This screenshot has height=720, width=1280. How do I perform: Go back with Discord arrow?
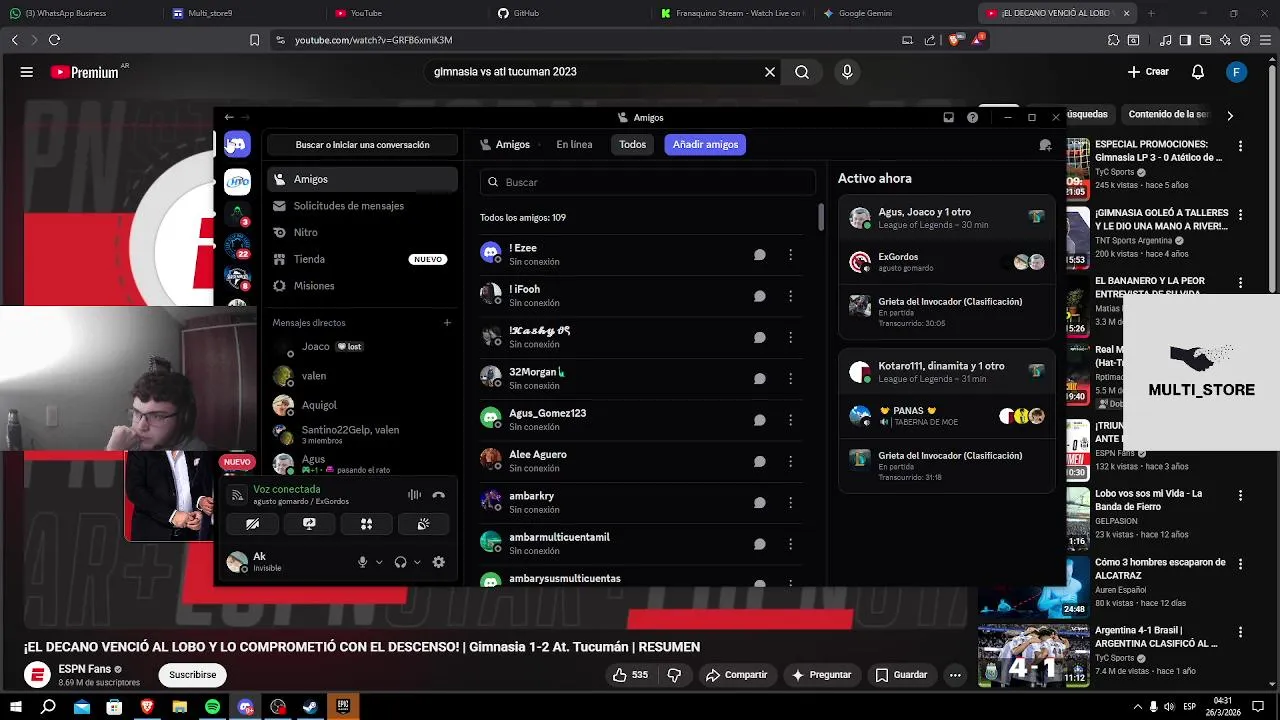(229, 117)
